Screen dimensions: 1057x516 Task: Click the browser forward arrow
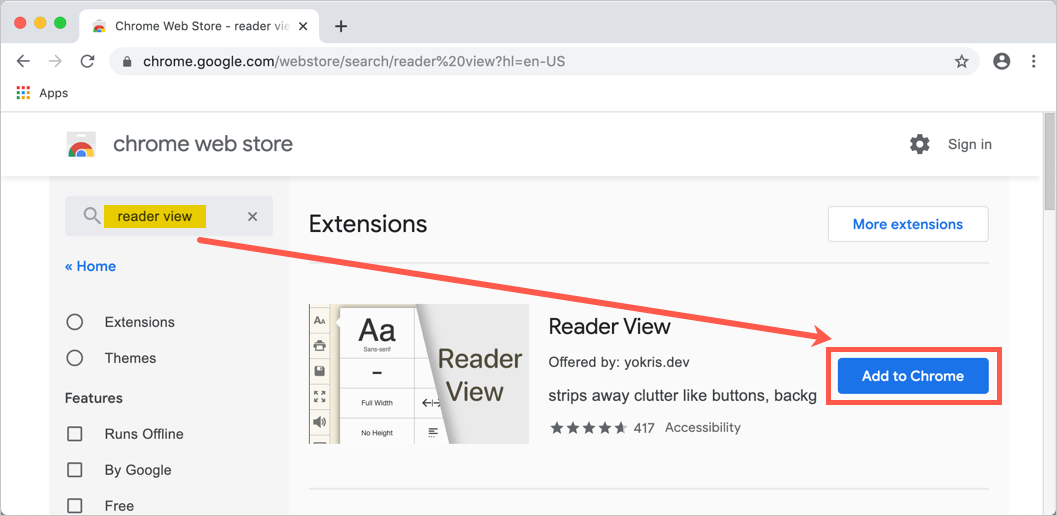[x=55, y=61]
